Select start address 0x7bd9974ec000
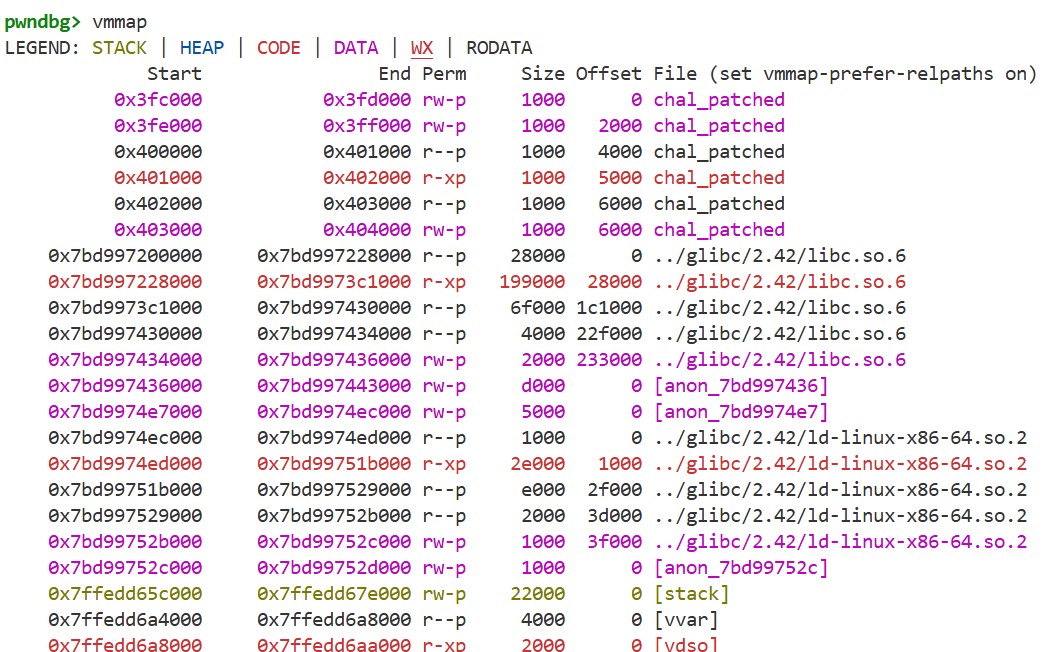Image resolution: width=1048 pixels, height=652 pixels. click(125, 438)
